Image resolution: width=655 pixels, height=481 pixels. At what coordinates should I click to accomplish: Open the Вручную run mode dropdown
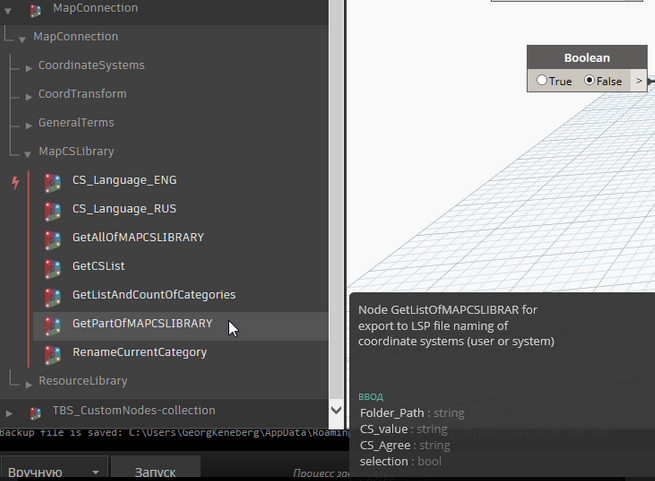[x=54, y=472]
